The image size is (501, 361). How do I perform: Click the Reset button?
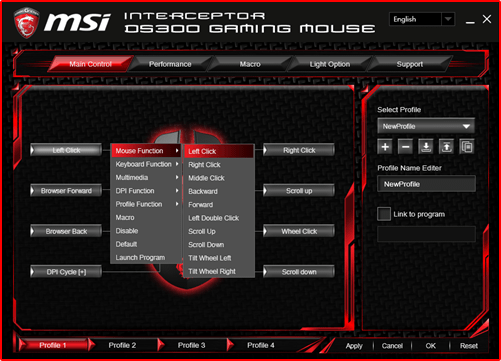(469, 346)
